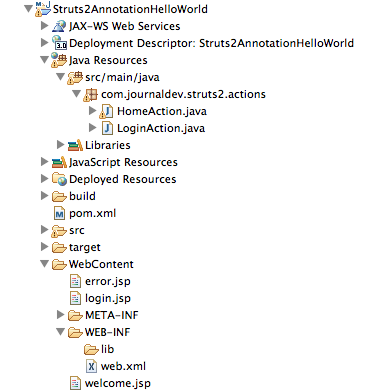Click the Deployment Descriptor 3.0 icon
The image size is (371, 392).
(x=59, y=43)
